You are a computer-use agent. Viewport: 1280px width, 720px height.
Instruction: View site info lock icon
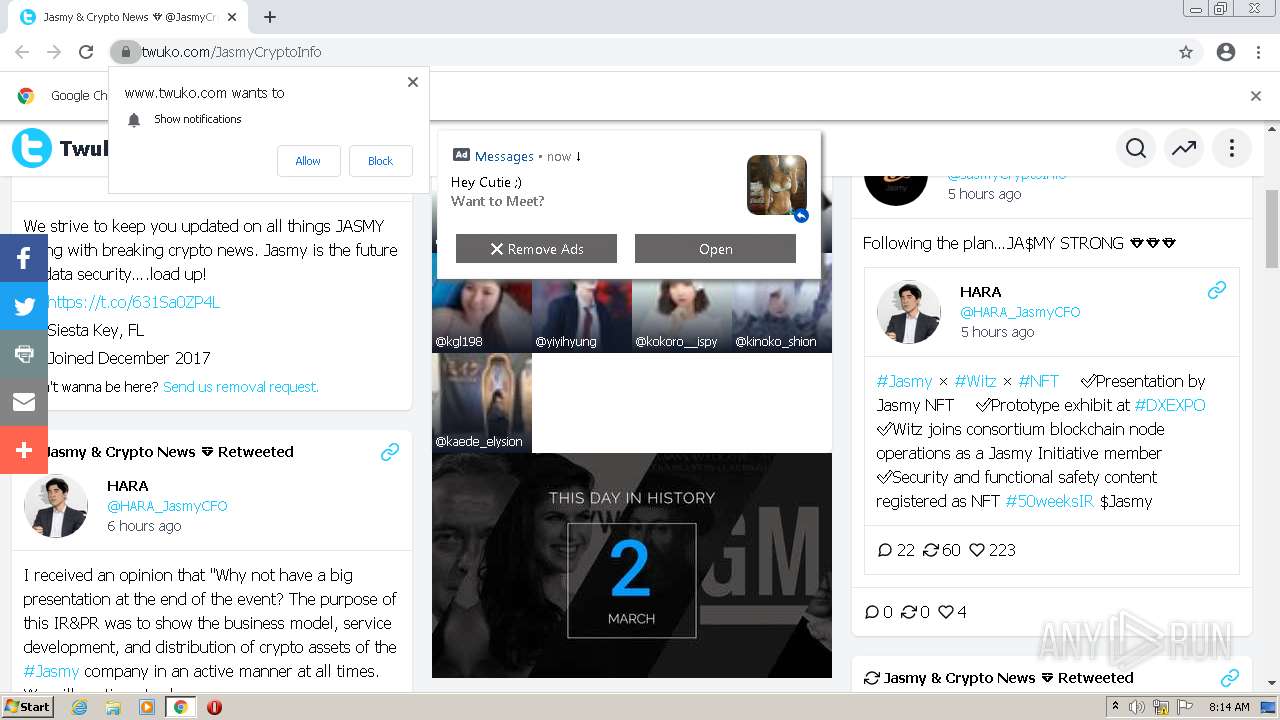[x=125, y=52]
